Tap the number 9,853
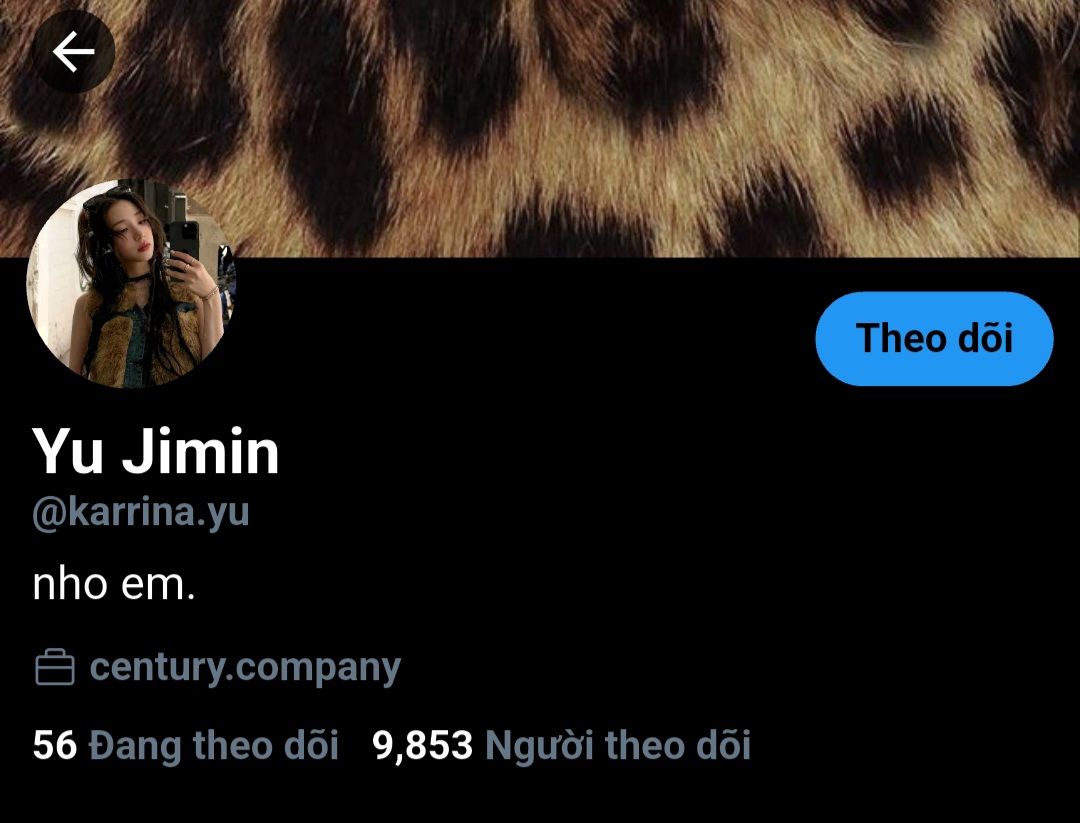The image size is (1080, 823). [422, 746]
